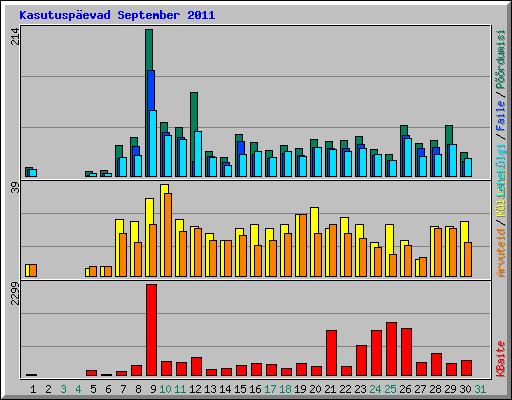
Task: Select day label "28" on the x-axis
Action: coord(435,389)
